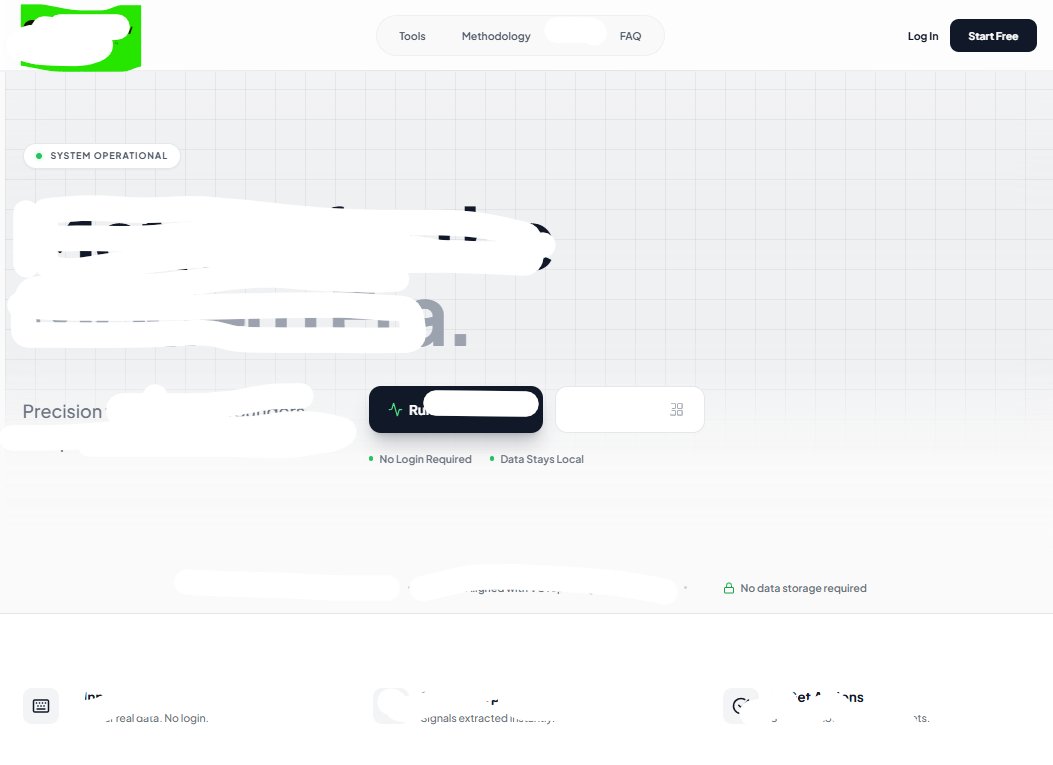The height and width of the screenshot is (765, 1053).
Task: Click the grid icon on the white button
Action: pyautogui.click(x=676, y=409)
